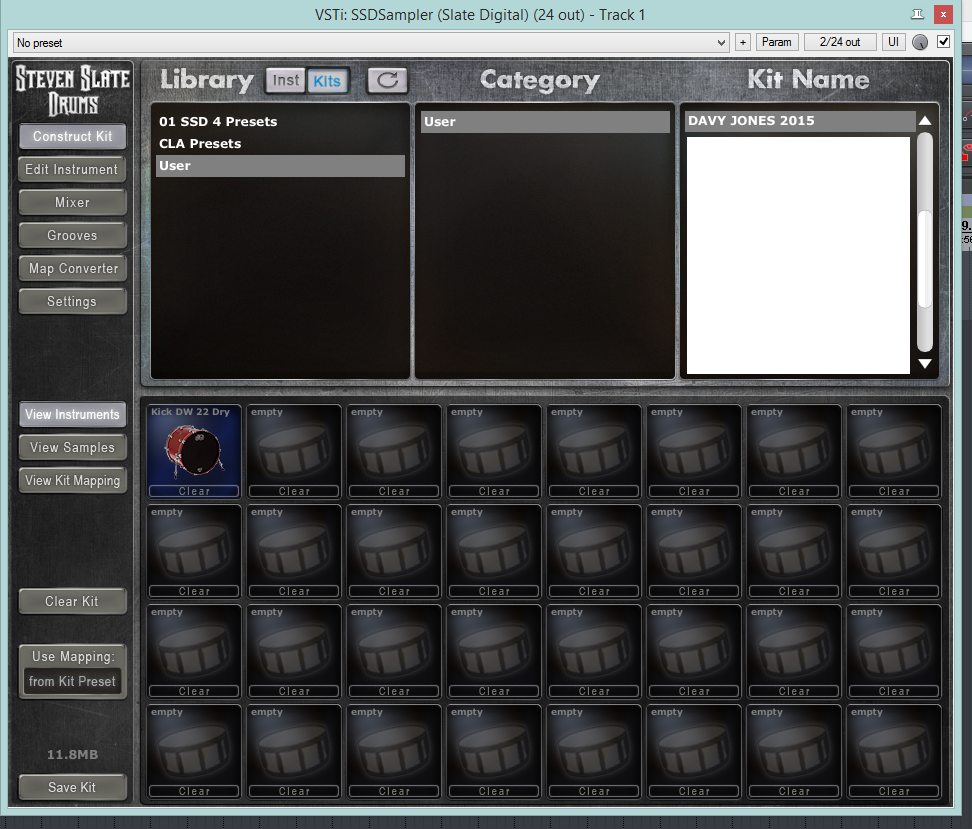Image resolution: width=972 pixels, height=829 pixels.
Task: Switch library view to Inst
Action: point(286,80)
